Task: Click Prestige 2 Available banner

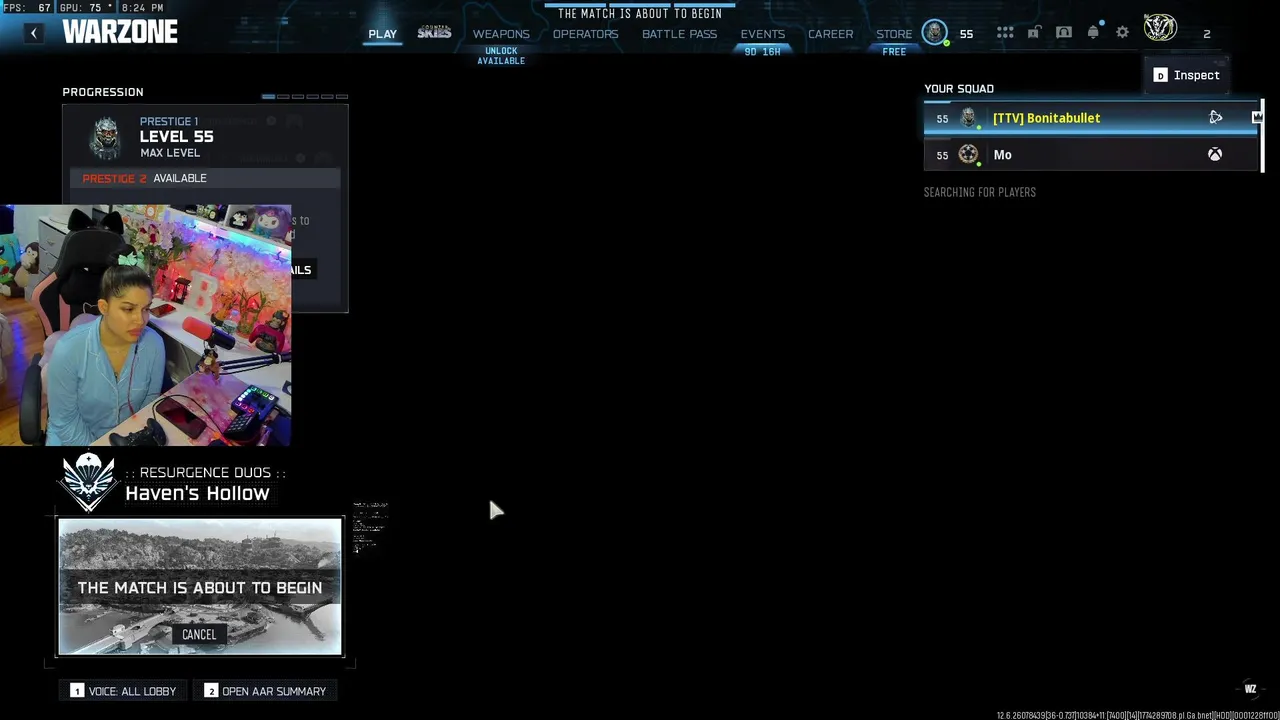Action: click(x=205, y=178)
